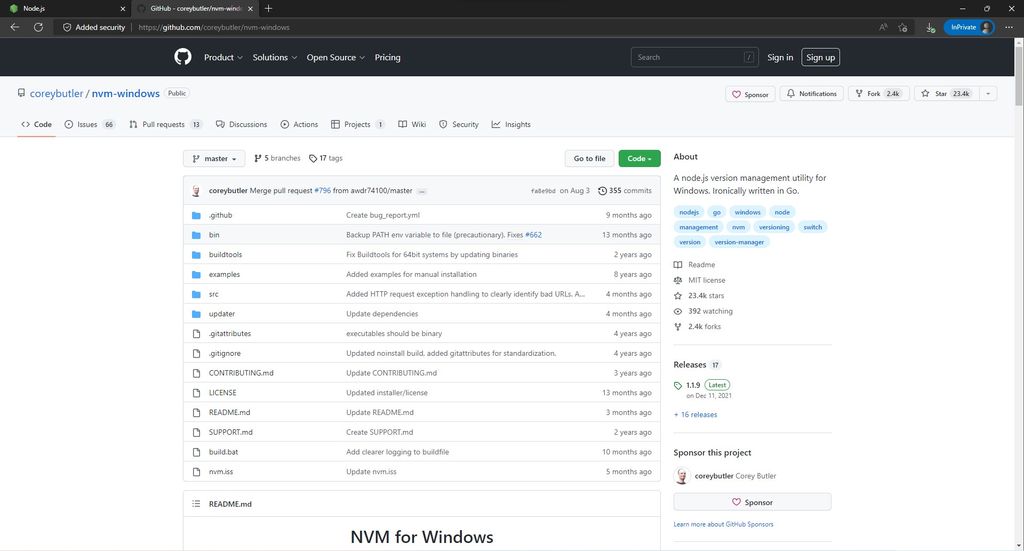The height and width of the screenshot is (551, 1024).
Task: Open the updater folder
Action: (x=221, y=313)
